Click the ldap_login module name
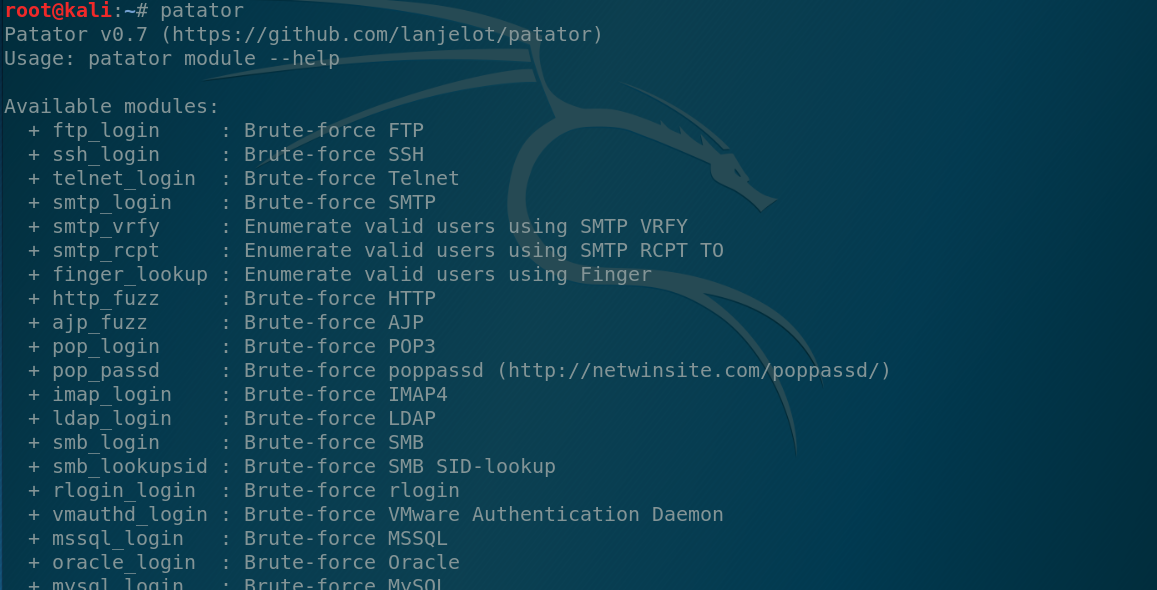This screenshot has height=590, width=1157. (112, 419)
